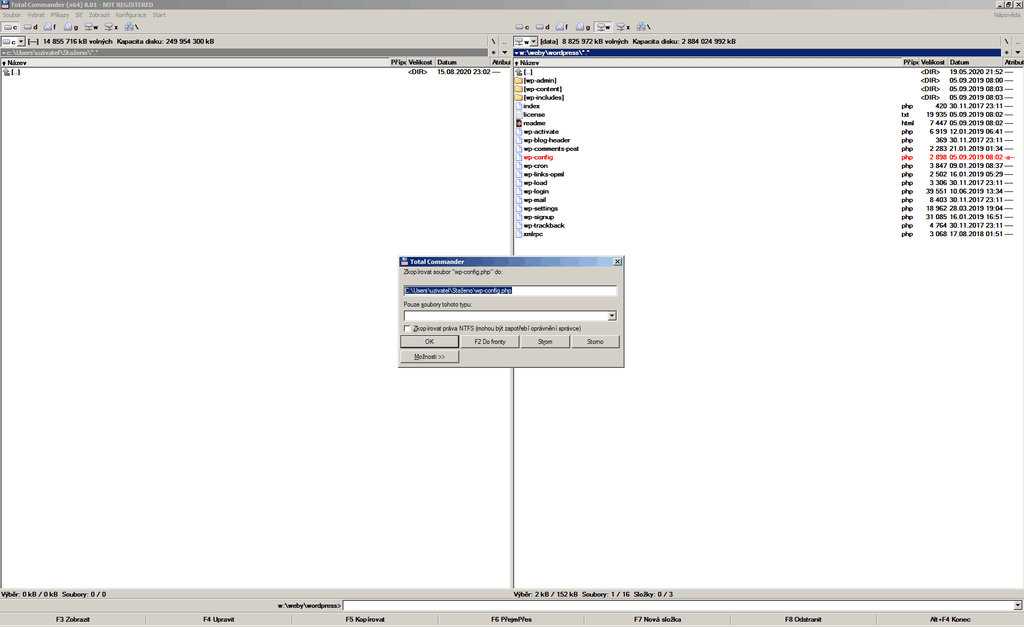The width and height of the screenshot is (1024, 627).
Task: Click F4 Upravit button
Action: tap(219, 619)
